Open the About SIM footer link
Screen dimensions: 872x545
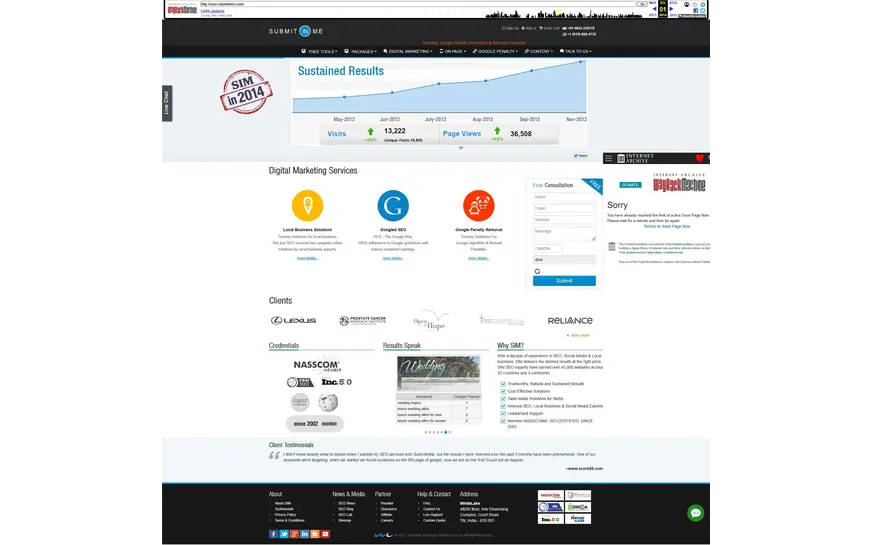283,503
